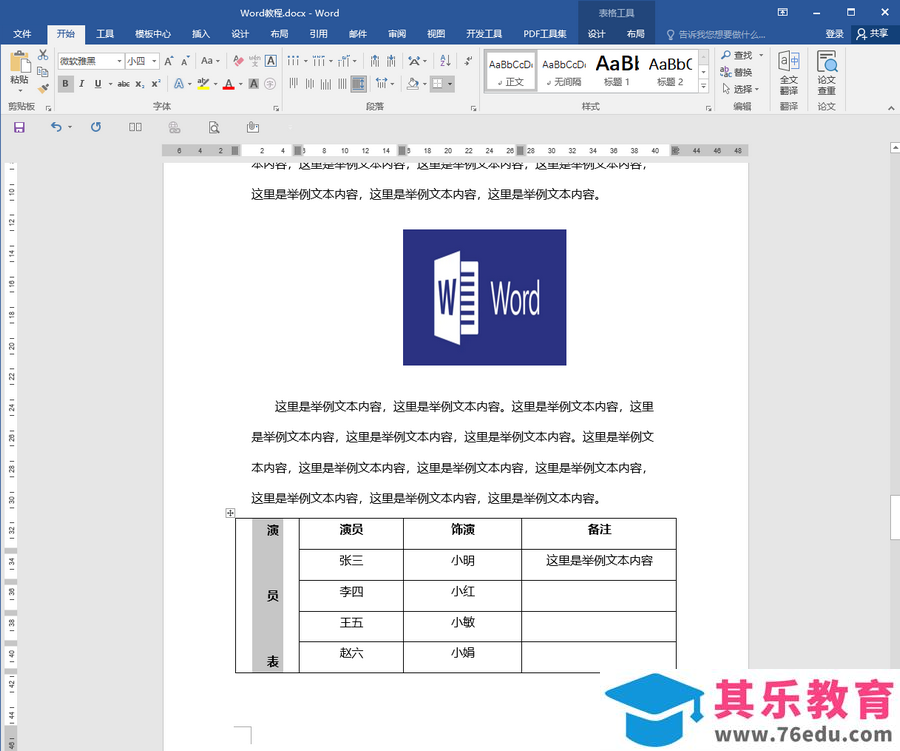The image size is (900, 751).
Task: Open the line spacing dropdown
Action: (x=385, y=84)
